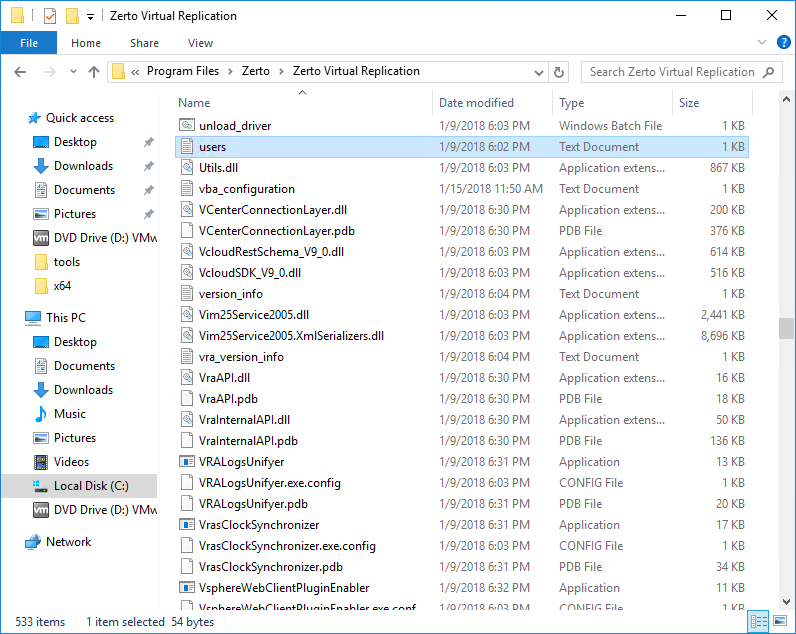
Task: Open the Help question mark icon
Action: click(x=783, y=42)
